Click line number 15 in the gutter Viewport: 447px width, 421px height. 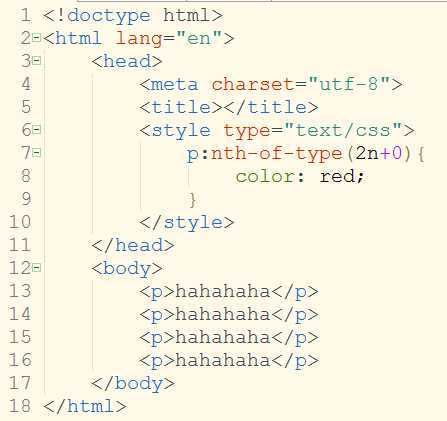pos(20,337)
